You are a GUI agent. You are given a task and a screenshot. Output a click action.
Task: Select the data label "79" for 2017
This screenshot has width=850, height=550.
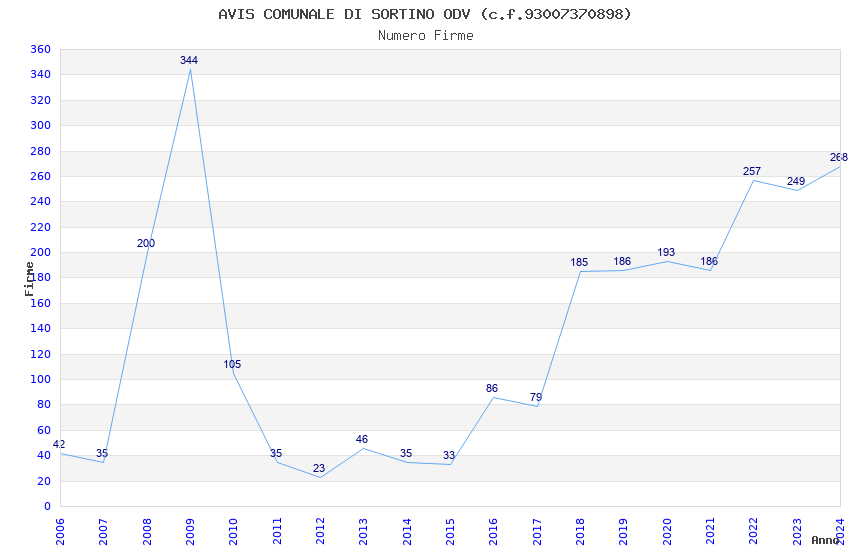coord(536,397)
